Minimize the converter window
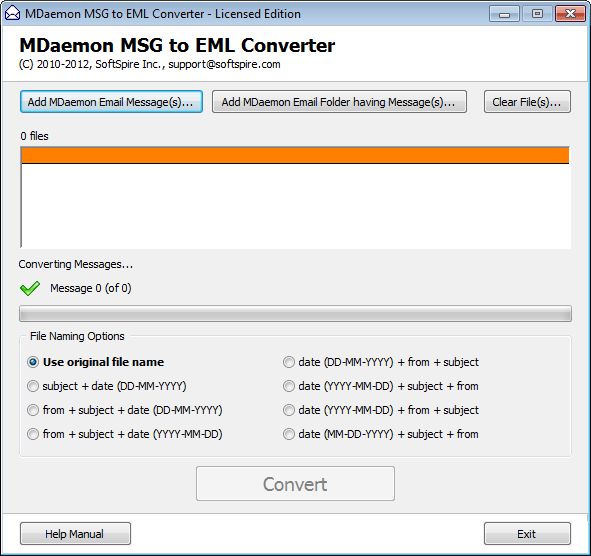Image resolution: width=591 pixels, height=556 pixels. (x=504, y=14)
